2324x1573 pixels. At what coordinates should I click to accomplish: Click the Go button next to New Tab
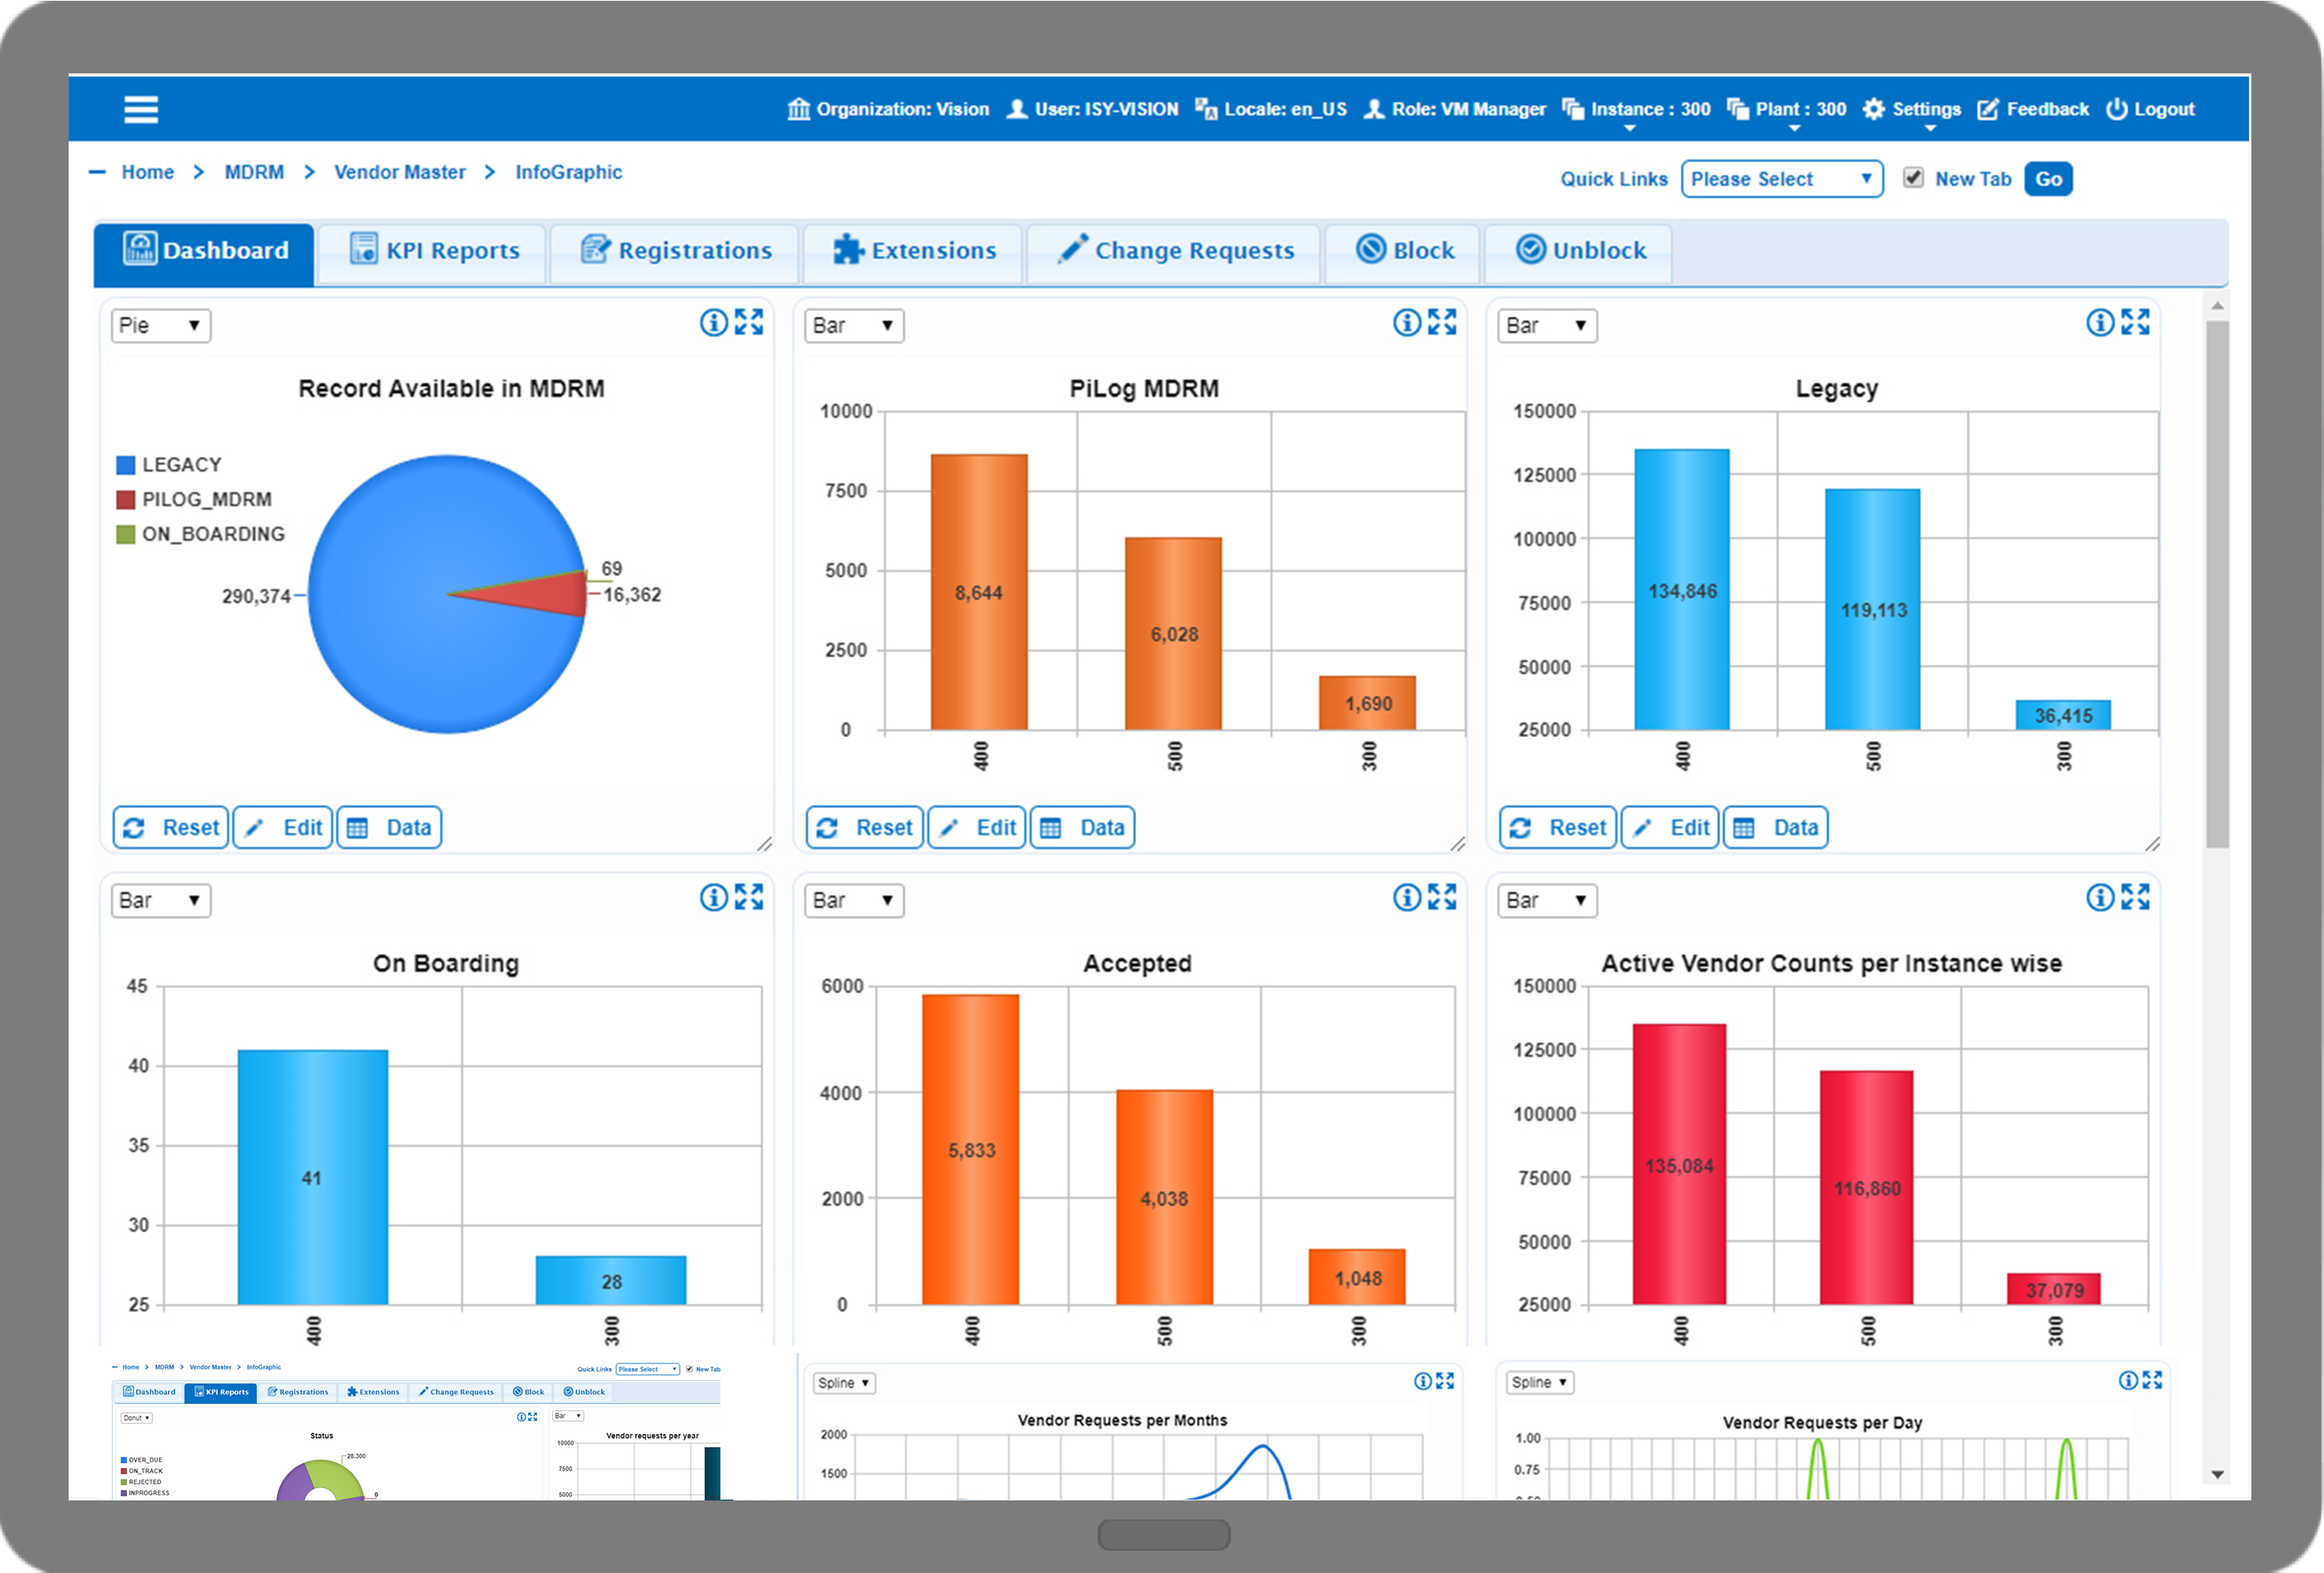2048,179
